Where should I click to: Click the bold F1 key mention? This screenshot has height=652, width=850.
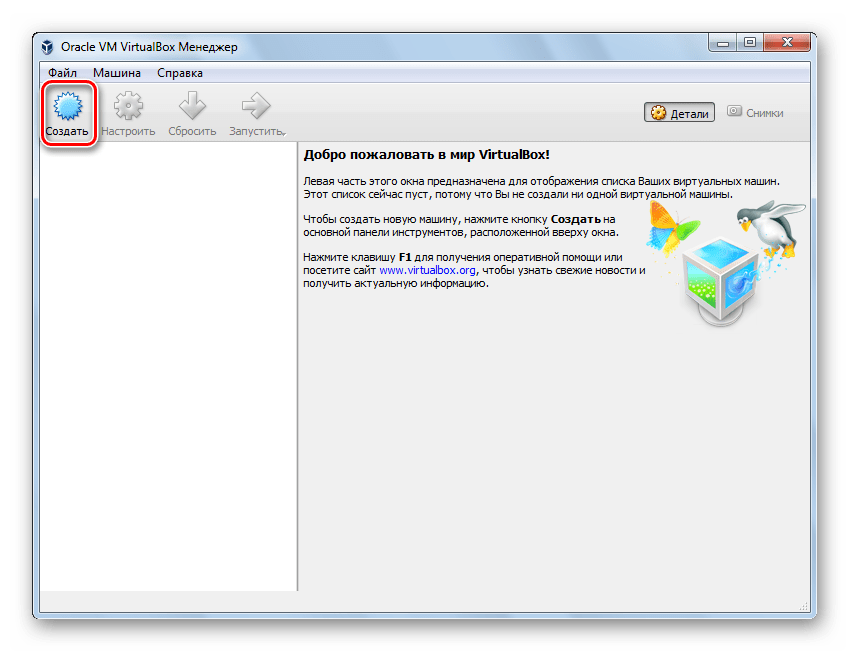pyautogui.click(x=405, y=257)
